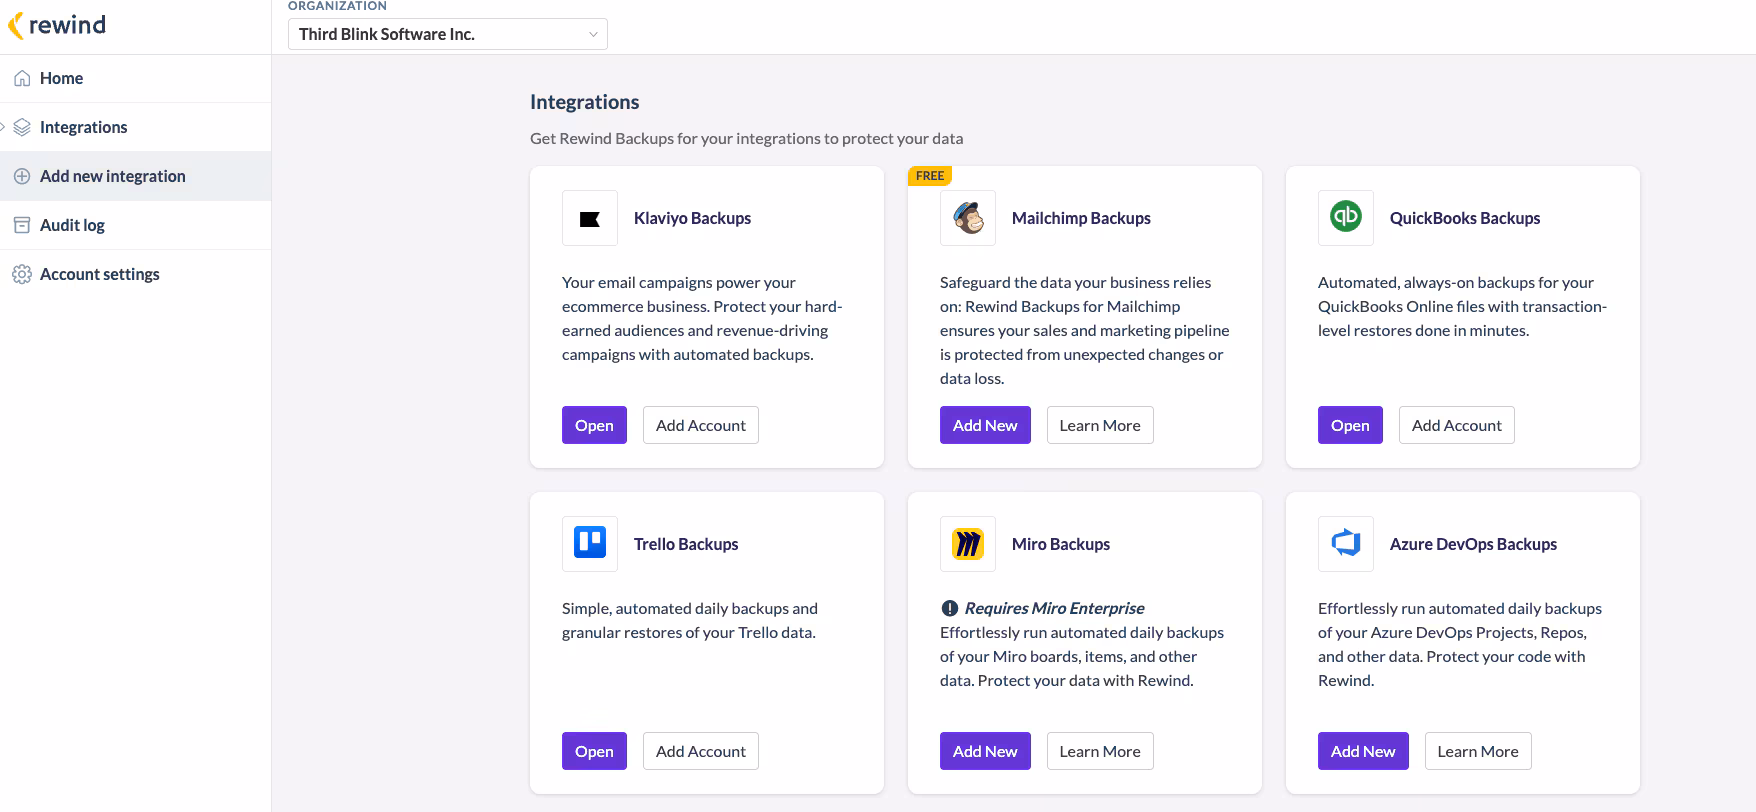Click the Rewind logo in the header
This screenshot has width=1756, height=812.
tap(57, 25)
